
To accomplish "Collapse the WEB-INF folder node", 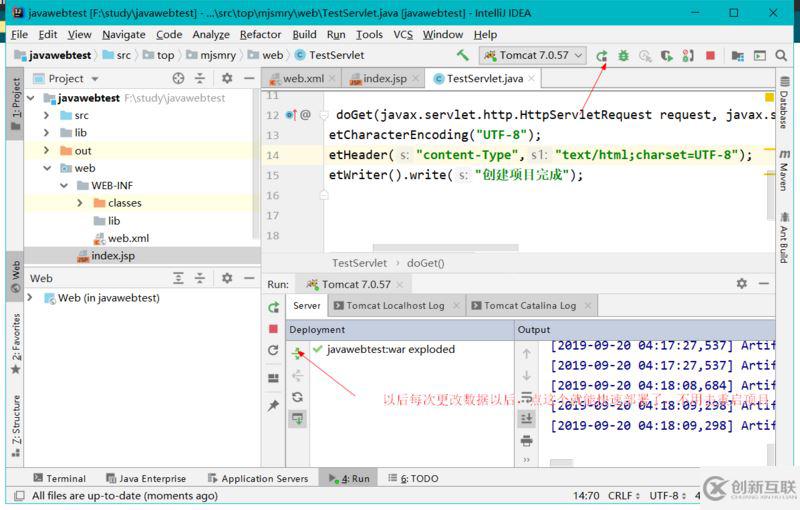I will (64, 186).
